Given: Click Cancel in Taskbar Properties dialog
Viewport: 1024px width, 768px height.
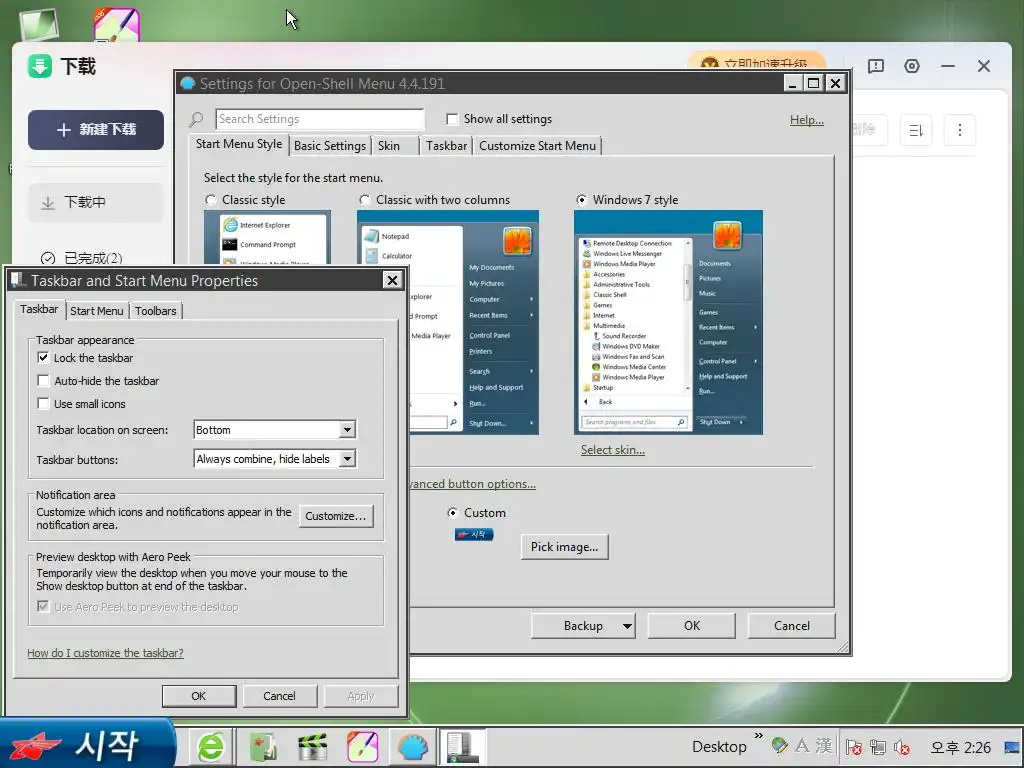Looking at the screenshot, I should click(279, 696).
